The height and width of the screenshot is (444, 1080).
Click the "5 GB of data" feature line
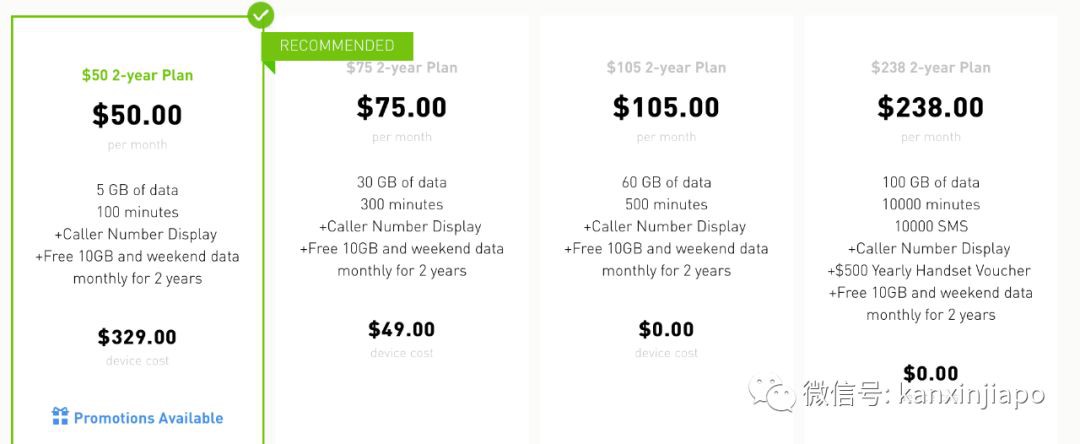[137, 190]
